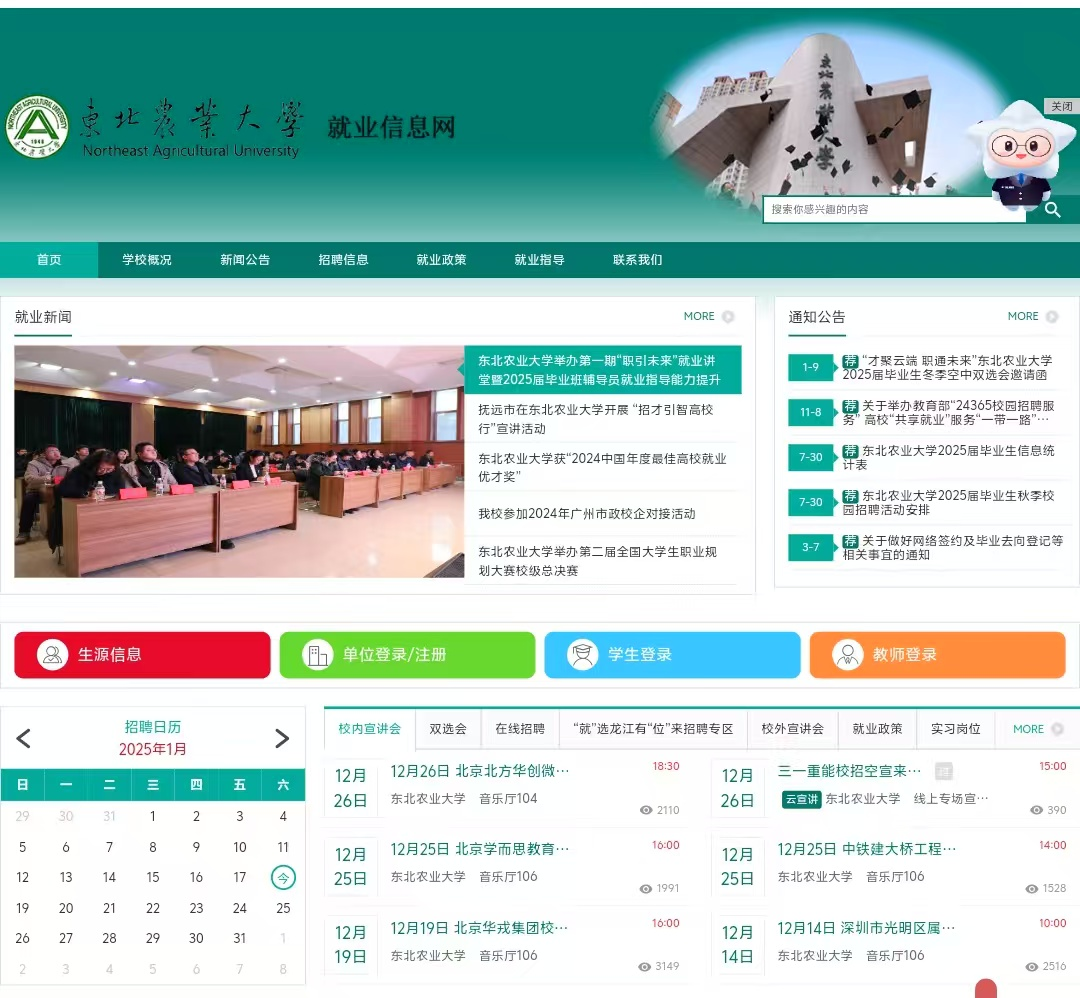The height and width of the screenshot is (998, 1080).
Task: Open 单位登录/注册 green button
Action: (x=407, y=655)
